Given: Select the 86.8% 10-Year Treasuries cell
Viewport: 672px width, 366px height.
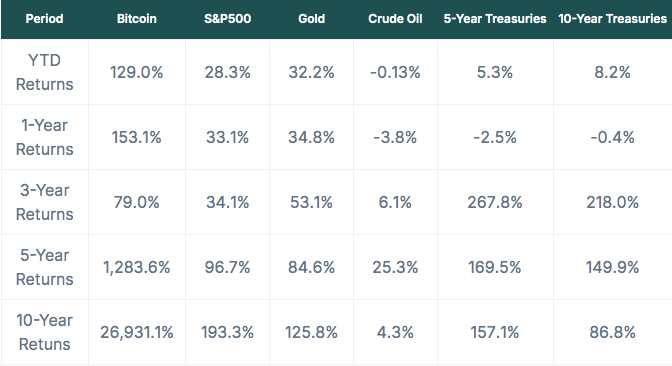Looking at the screenshot, I should tap(613, 333).
